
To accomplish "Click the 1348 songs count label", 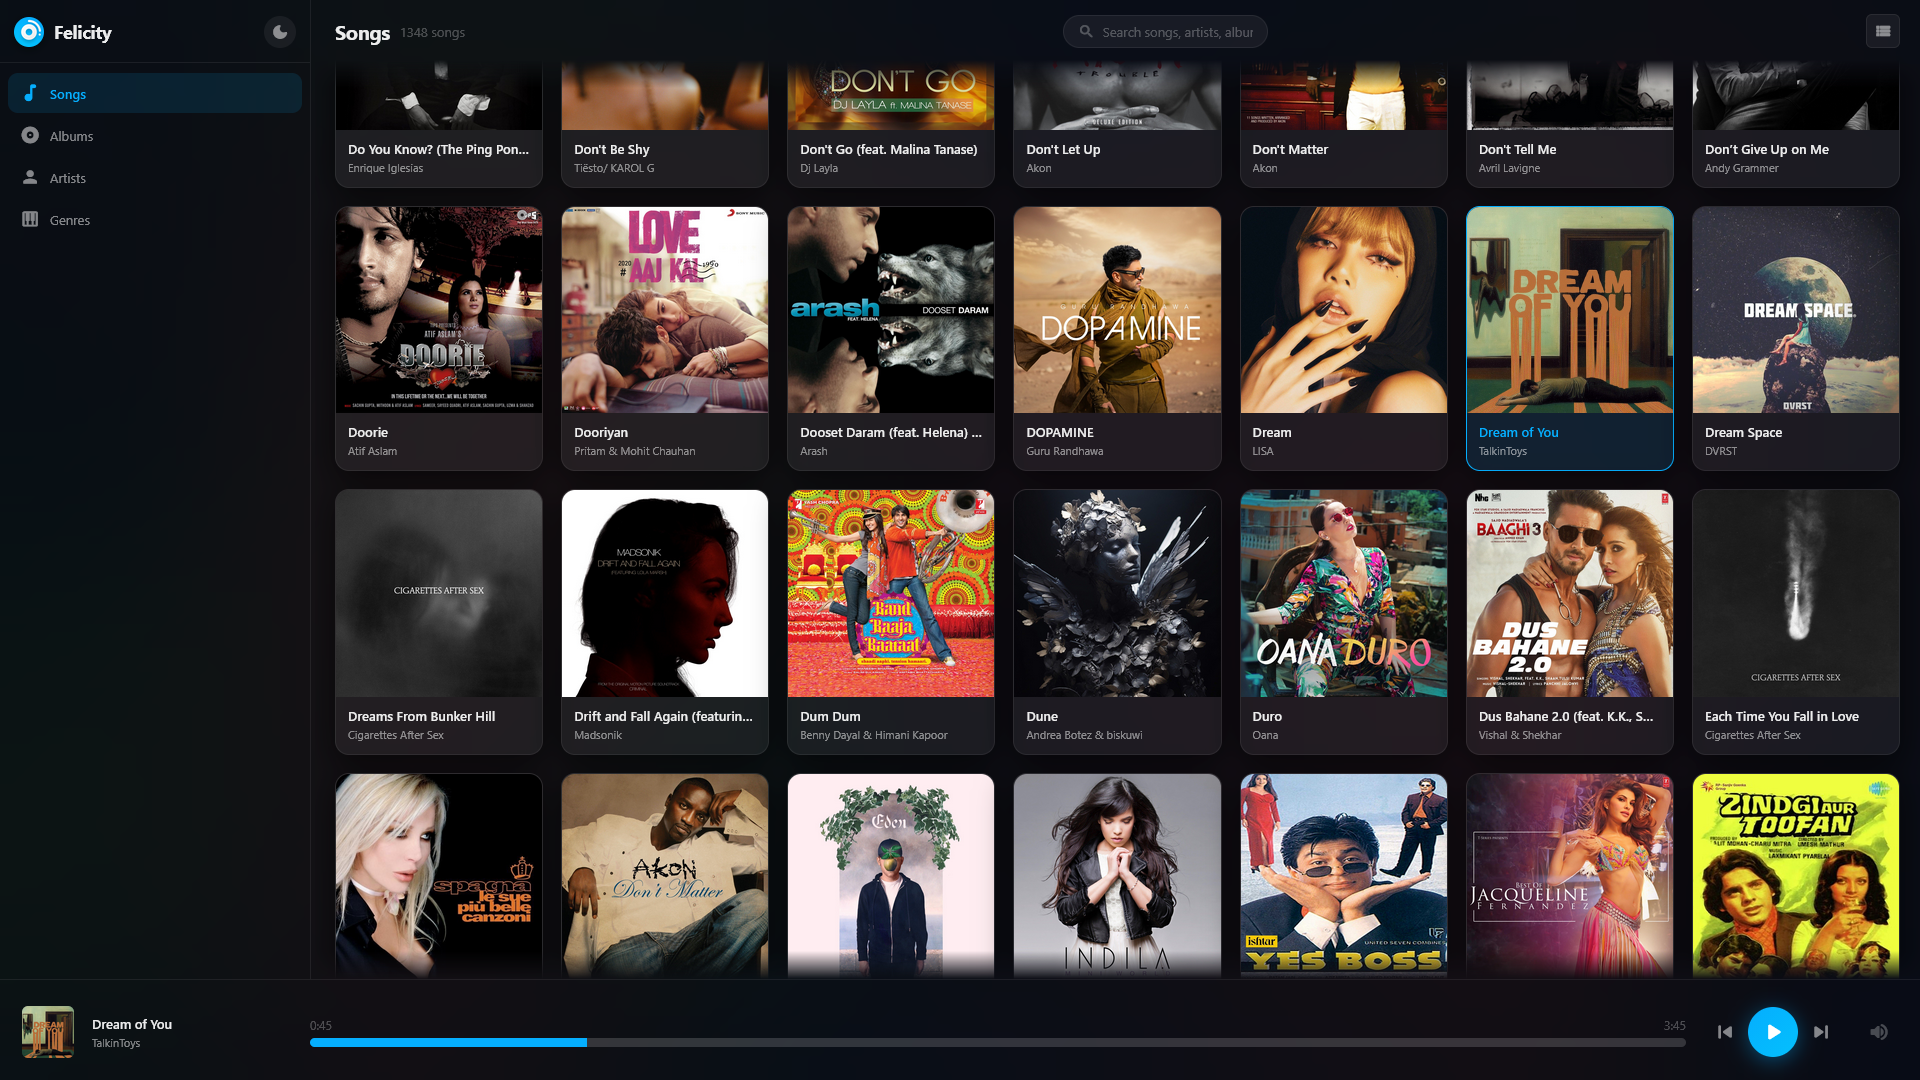I will click(x=433, y=32).
